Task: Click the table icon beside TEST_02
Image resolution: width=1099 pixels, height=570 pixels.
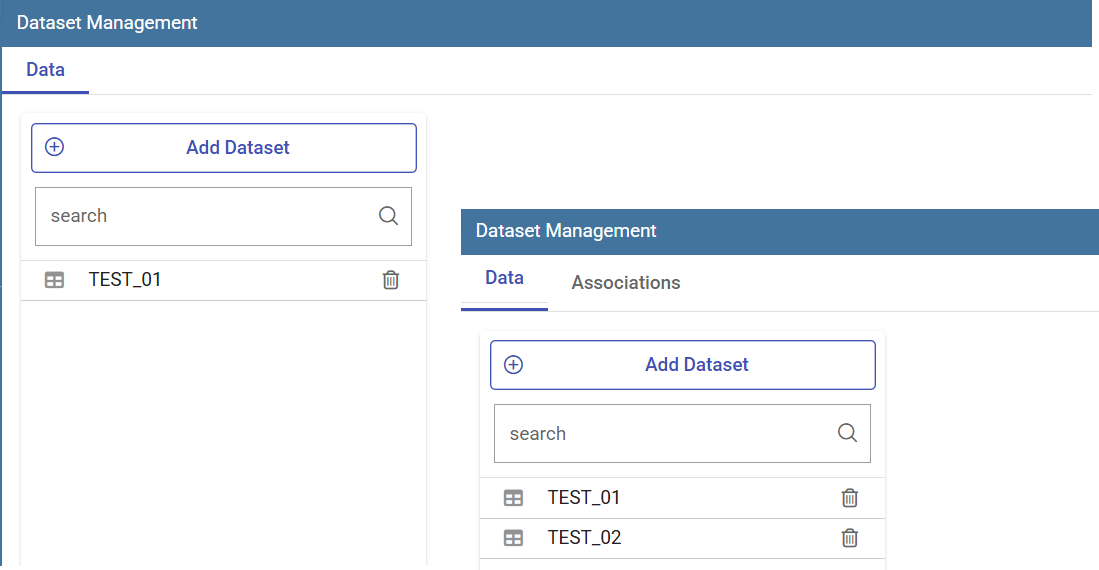Action: pyautogui.click(x=513, y=538)
